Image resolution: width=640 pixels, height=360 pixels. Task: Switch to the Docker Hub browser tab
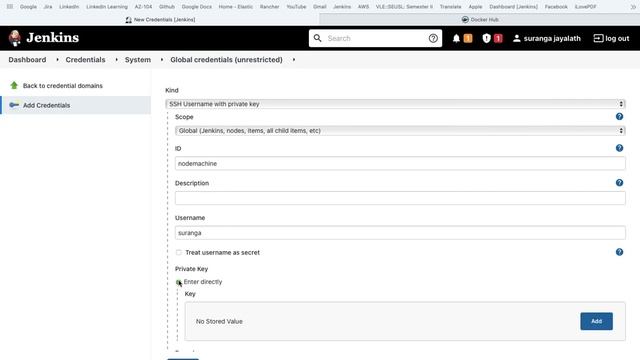click(x=480, y=19)
